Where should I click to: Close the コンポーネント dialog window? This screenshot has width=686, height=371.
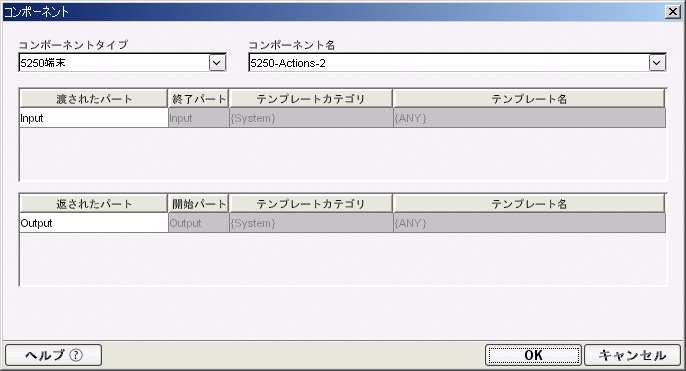coord(672,11)
